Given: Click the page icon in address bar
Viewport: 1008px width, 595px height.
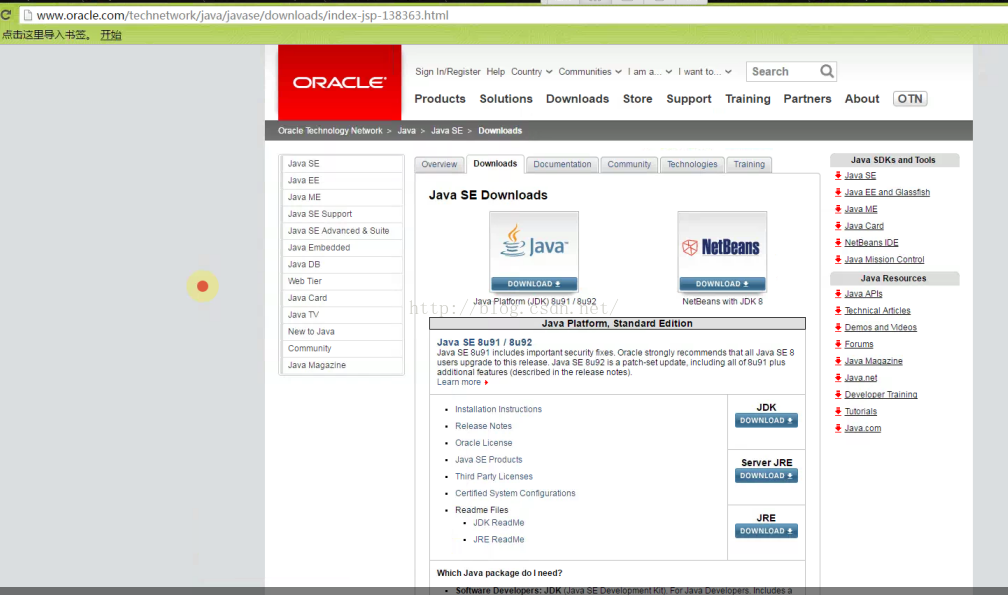Looking at the screenshot, I should click(x=28, y=15).
